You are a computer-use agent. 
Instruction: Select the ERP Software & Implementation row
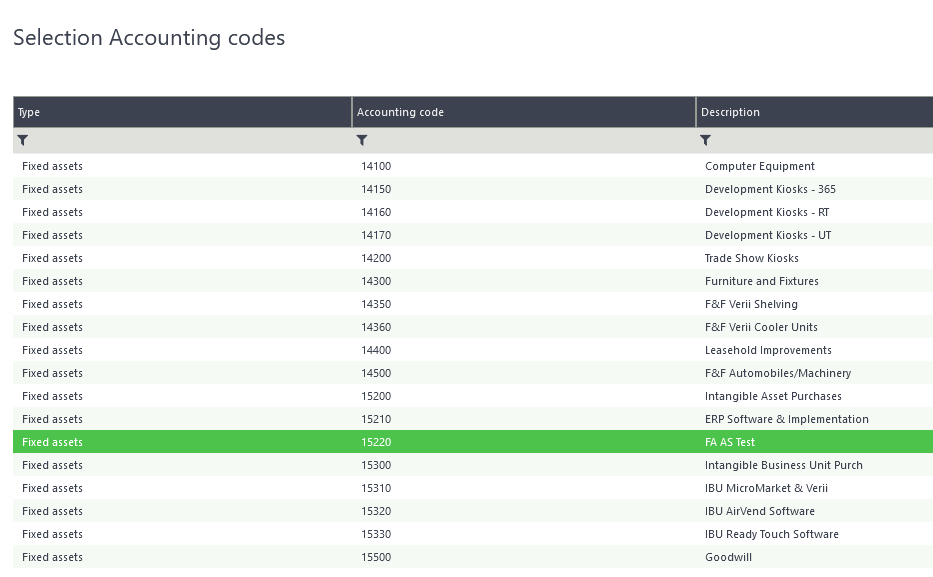click(786, 419)
